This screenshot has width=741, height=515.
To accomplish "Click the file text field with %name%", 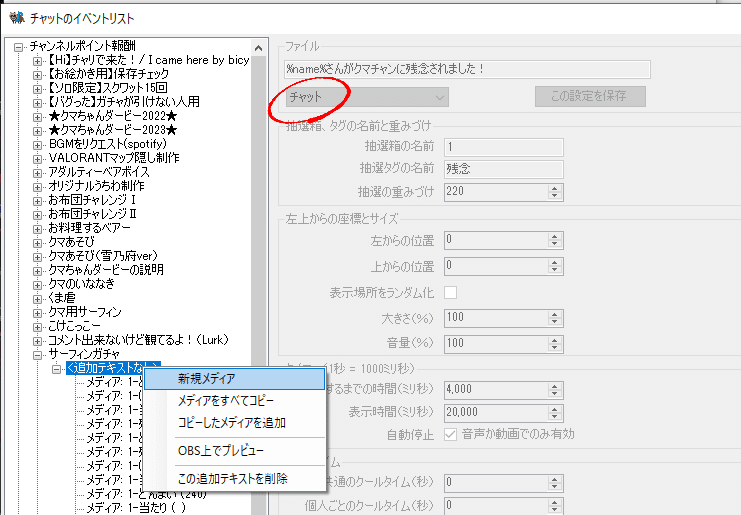I will click(467, 69).
